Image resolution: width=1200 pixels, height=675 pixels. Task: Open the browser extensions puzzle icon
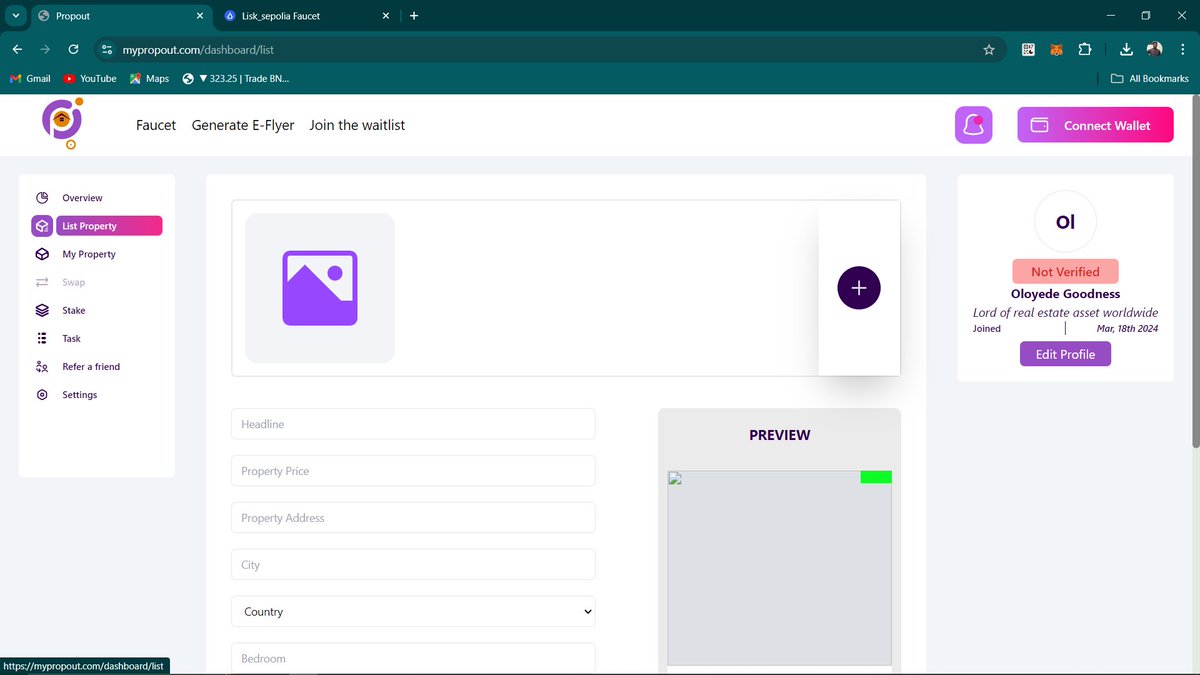[1085, 49]
